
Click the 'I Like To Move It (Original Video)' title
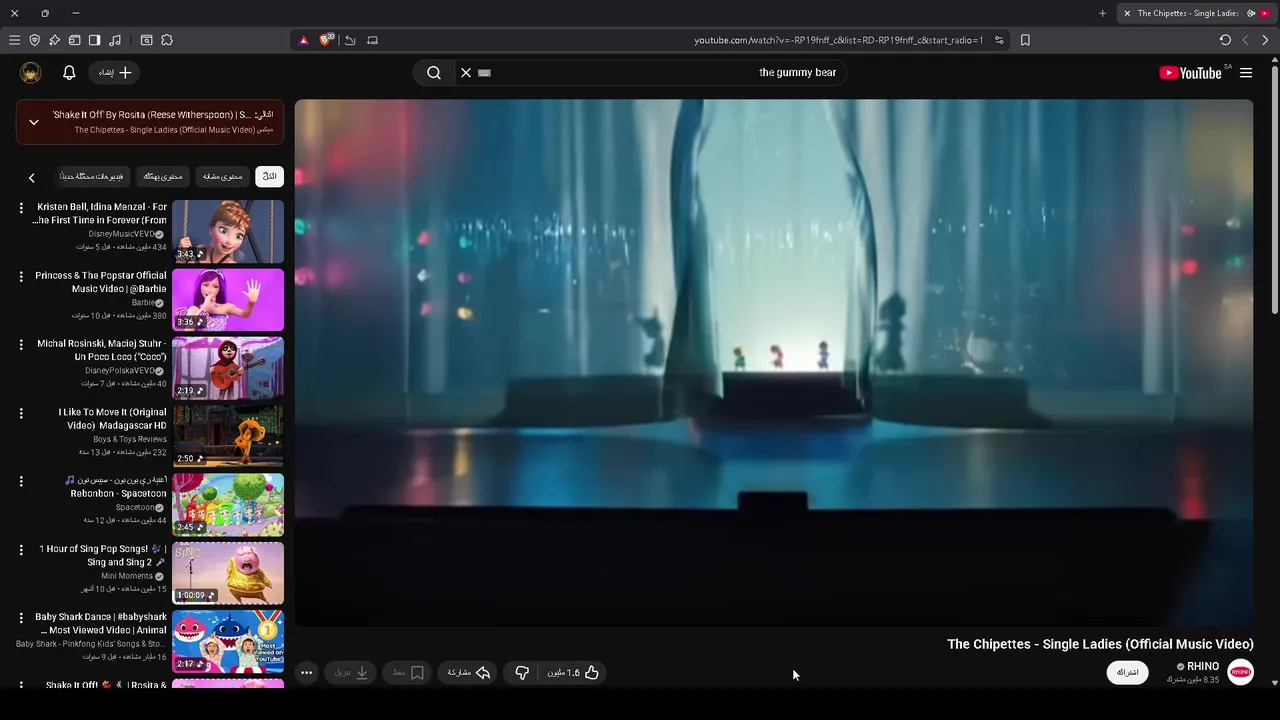(x=112, y=418)
